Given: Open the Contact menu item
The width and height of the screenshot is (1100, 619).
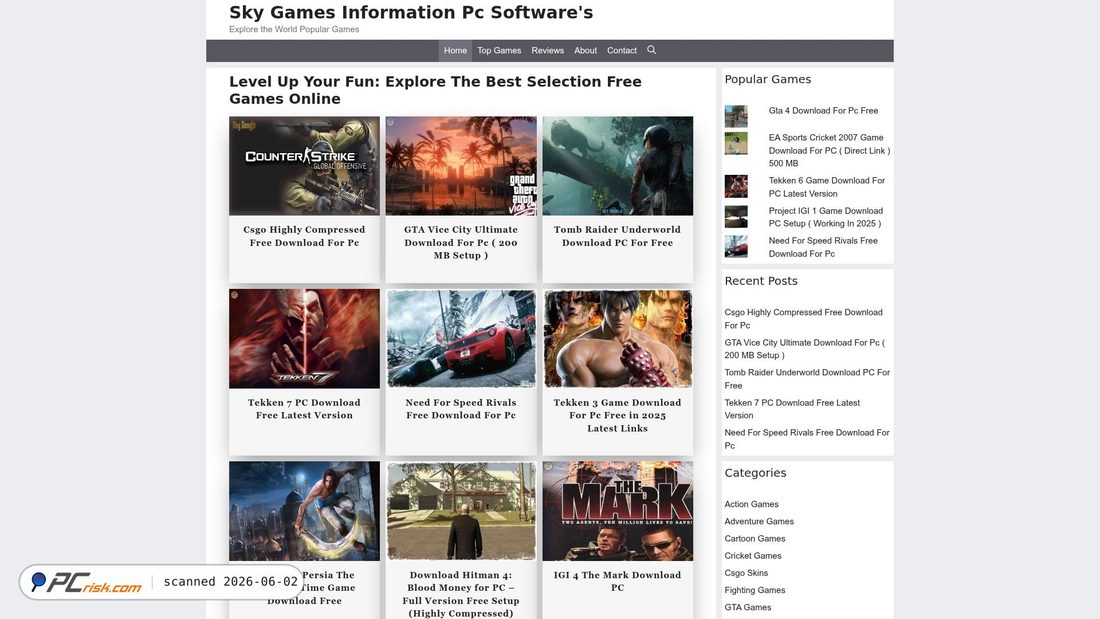Looking at the screenshot, I should tap(622, 51).
